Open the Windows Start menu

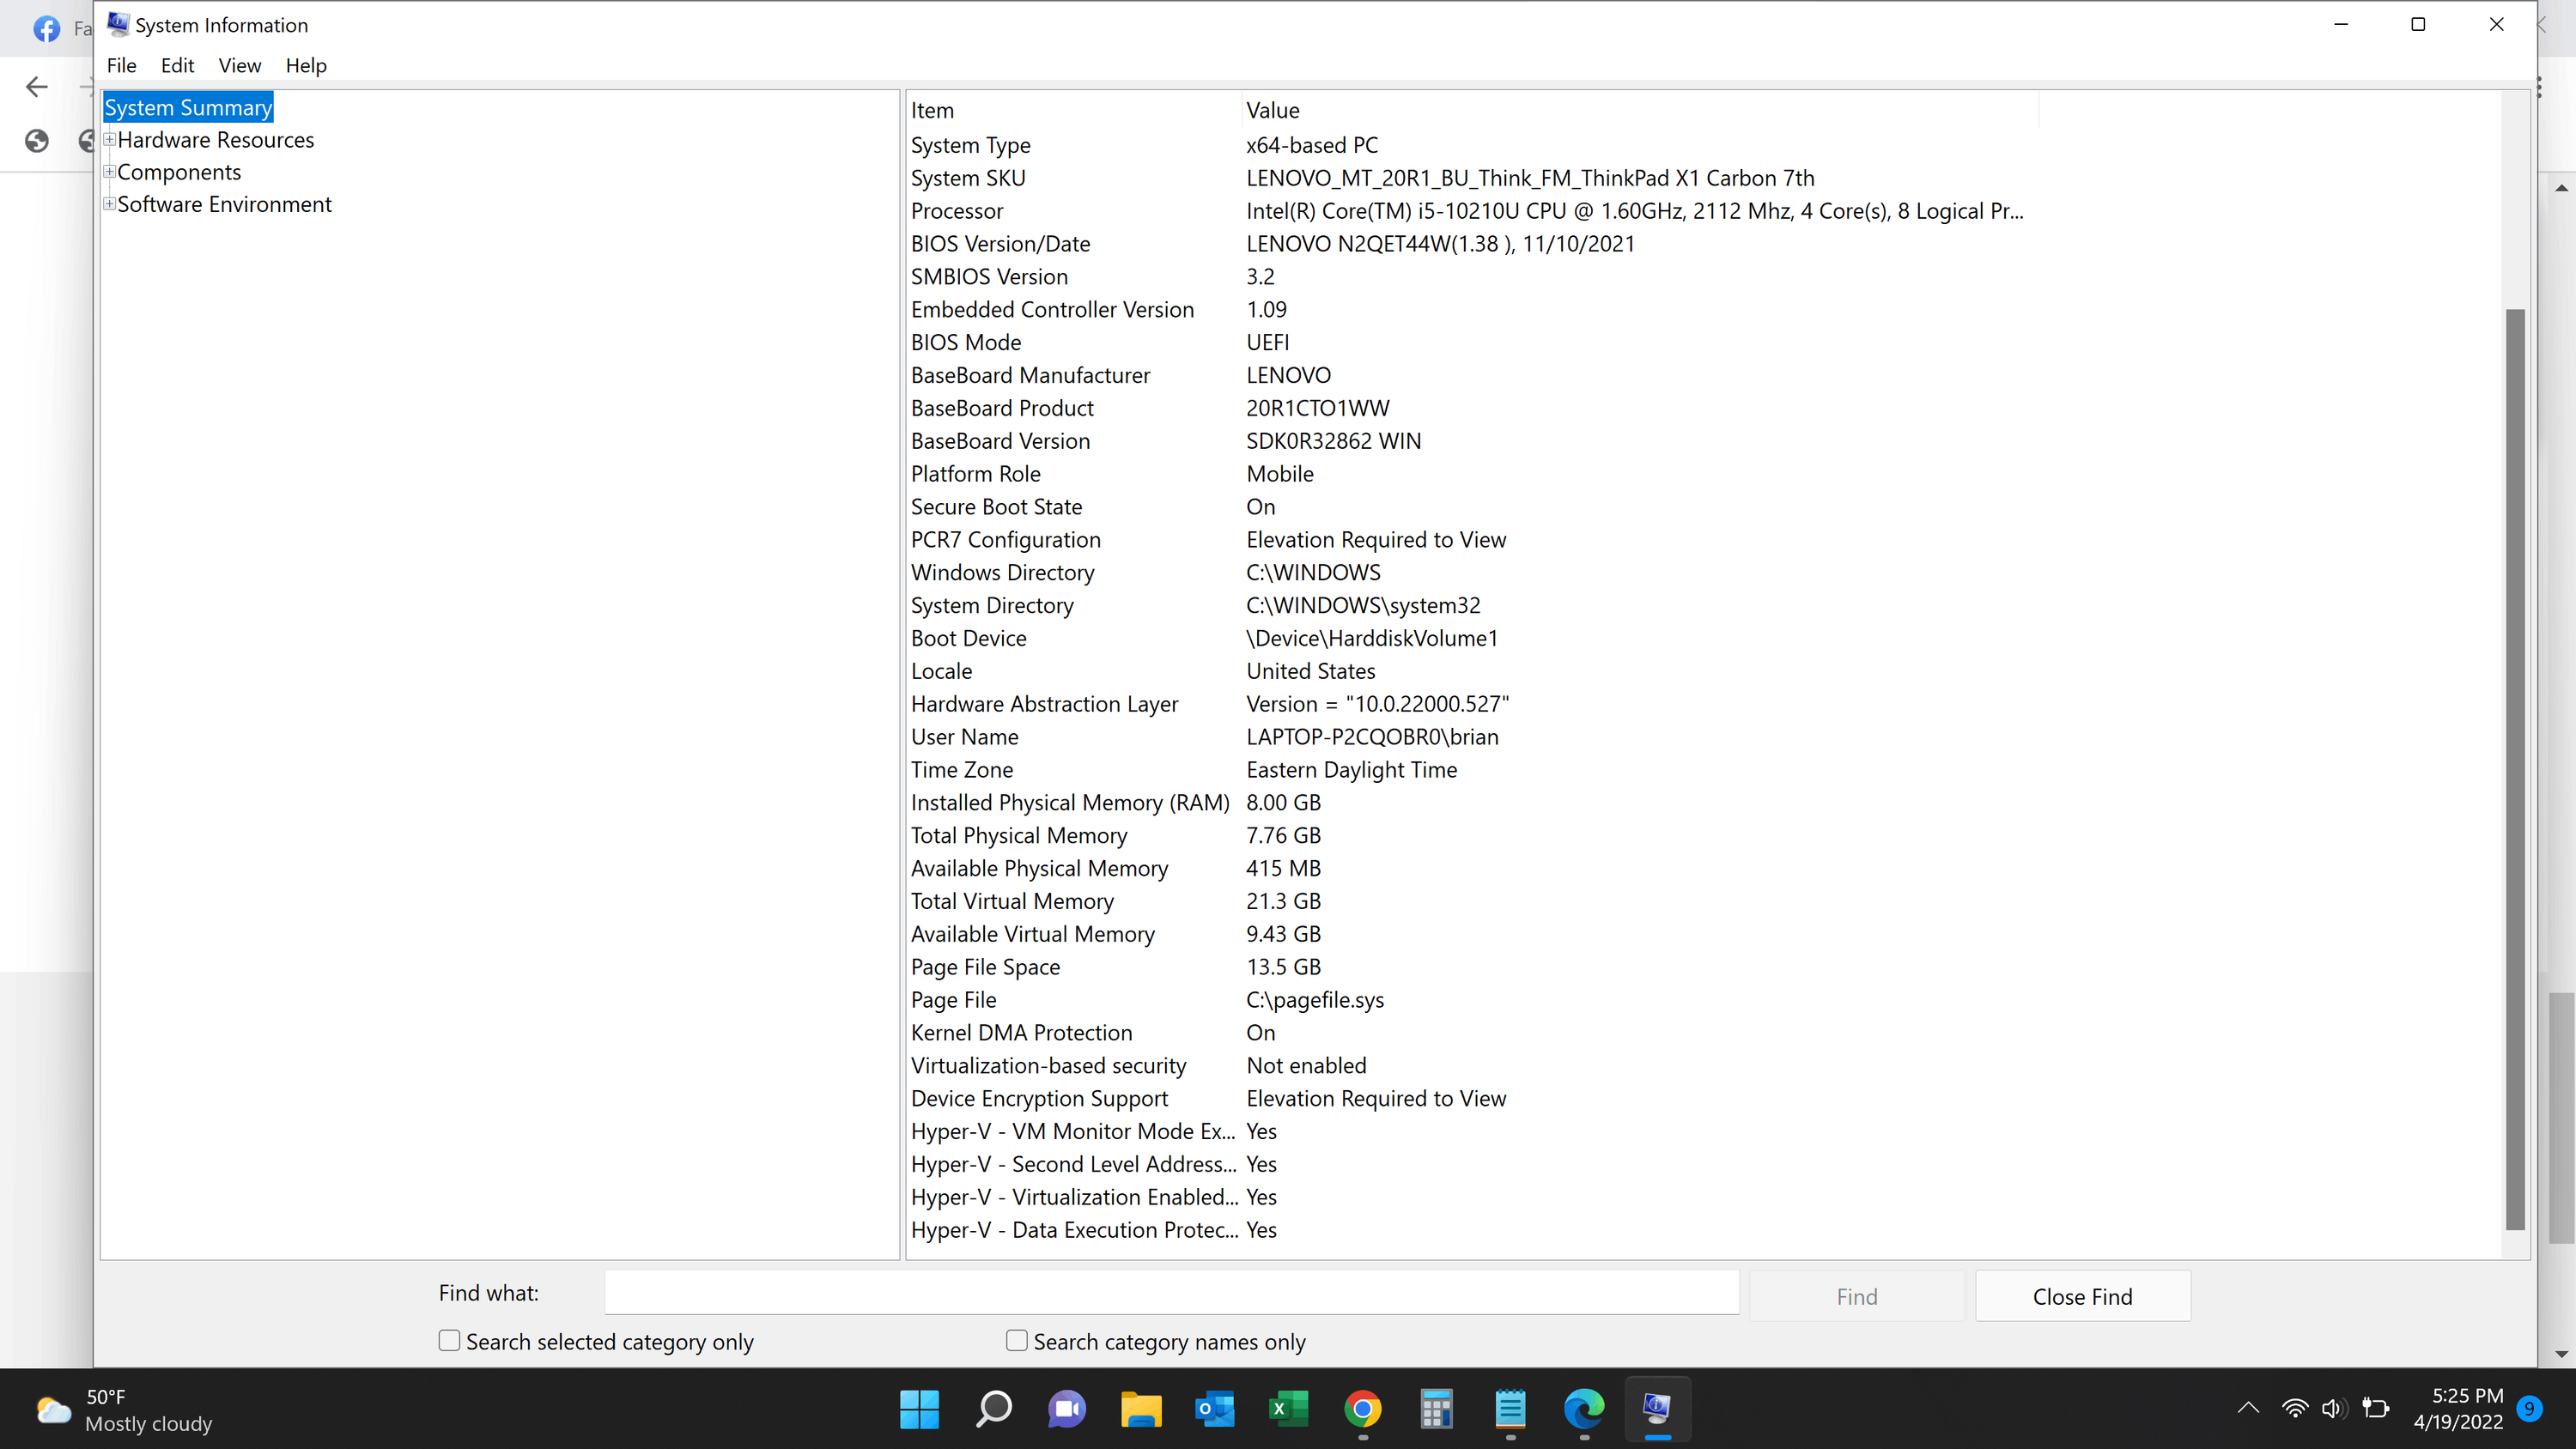point(919,1409)
